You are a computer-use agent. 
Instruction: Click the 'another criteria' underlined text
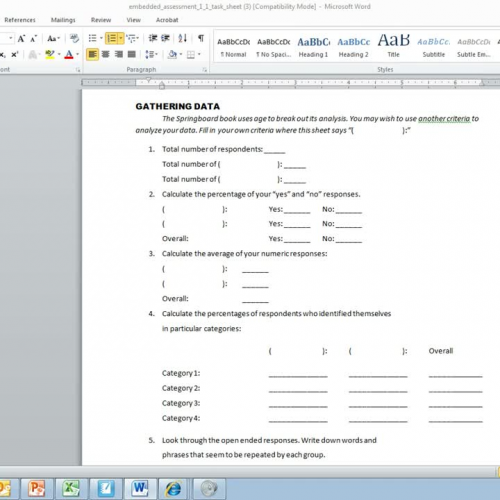[x=444, y=119]
